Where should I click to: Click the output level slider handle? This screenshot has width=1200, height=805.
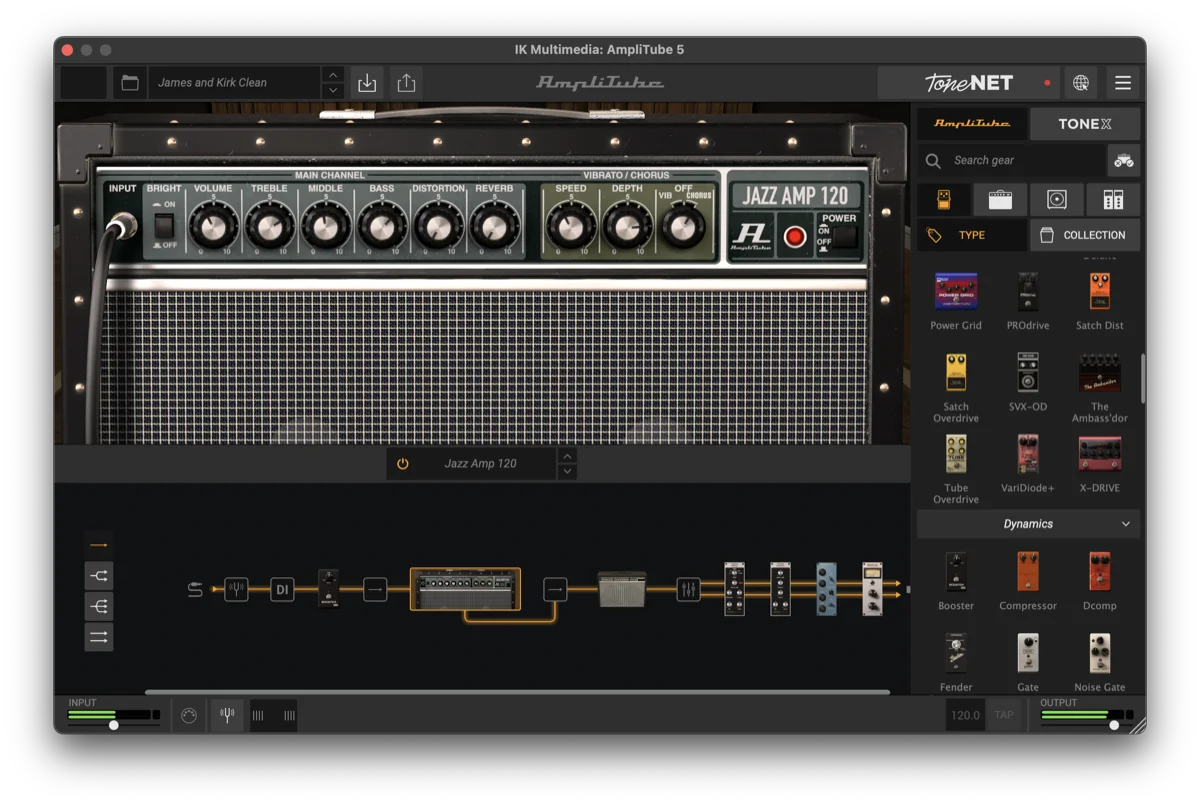1114,725
